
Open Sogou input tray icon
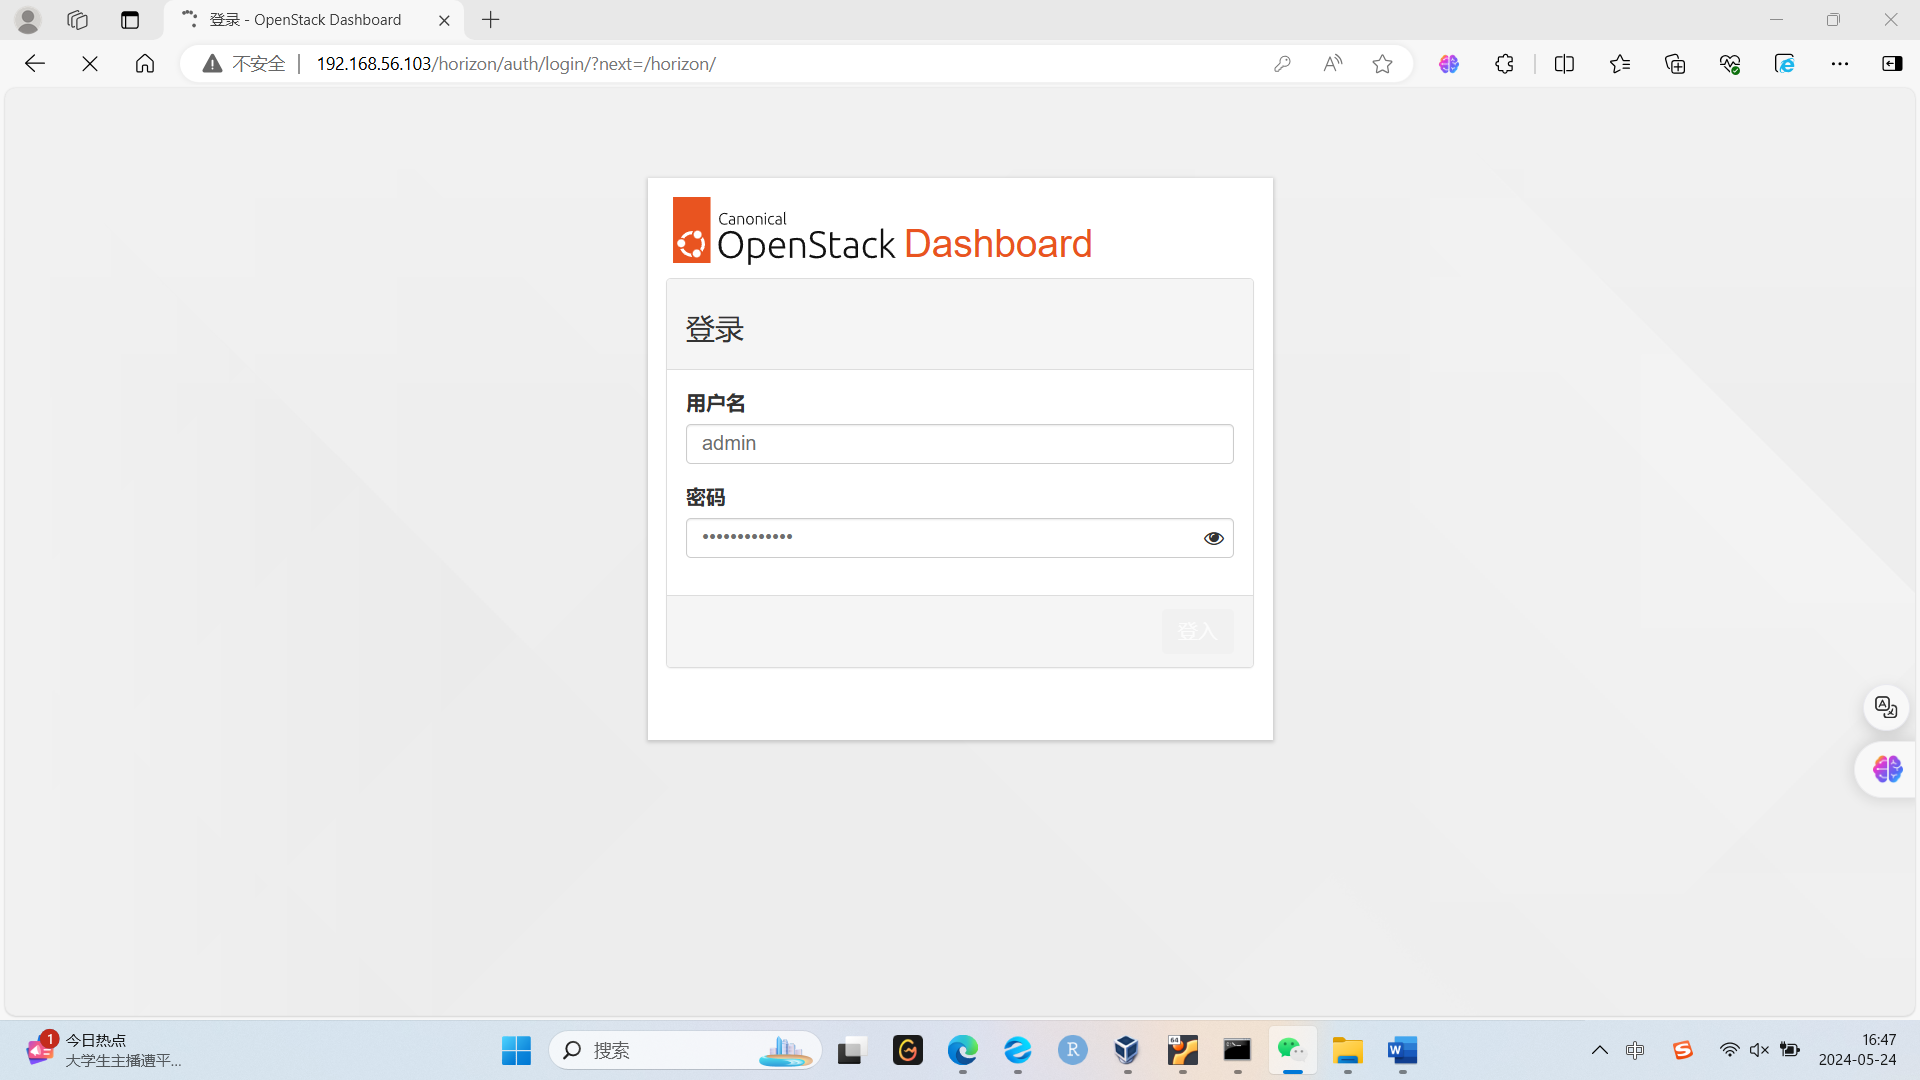(1683, 1050)
